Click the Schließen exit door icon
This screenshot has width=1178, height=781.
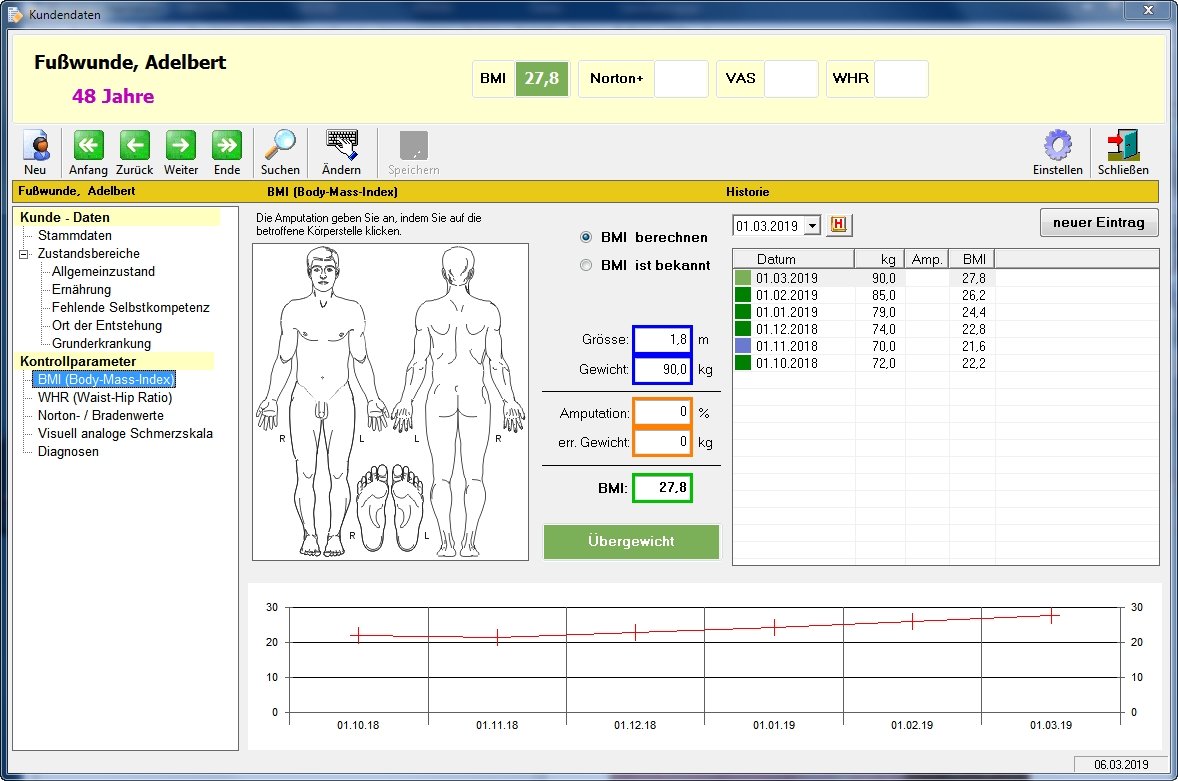pyautogui.click(x=1123, y=146)
